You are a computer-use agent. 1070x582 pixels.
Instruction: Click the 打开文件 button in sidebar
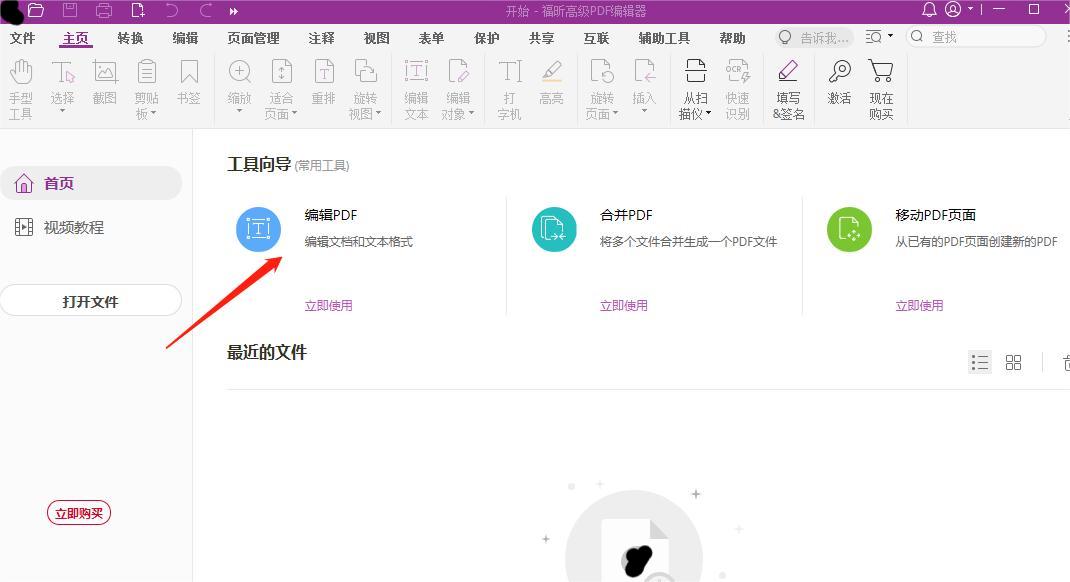[x=91, y=300]
